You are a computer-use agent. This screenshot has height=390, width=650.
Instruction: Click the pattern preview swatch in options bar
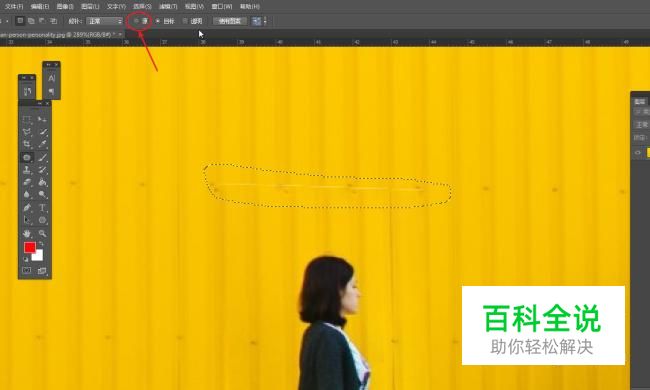257,21
